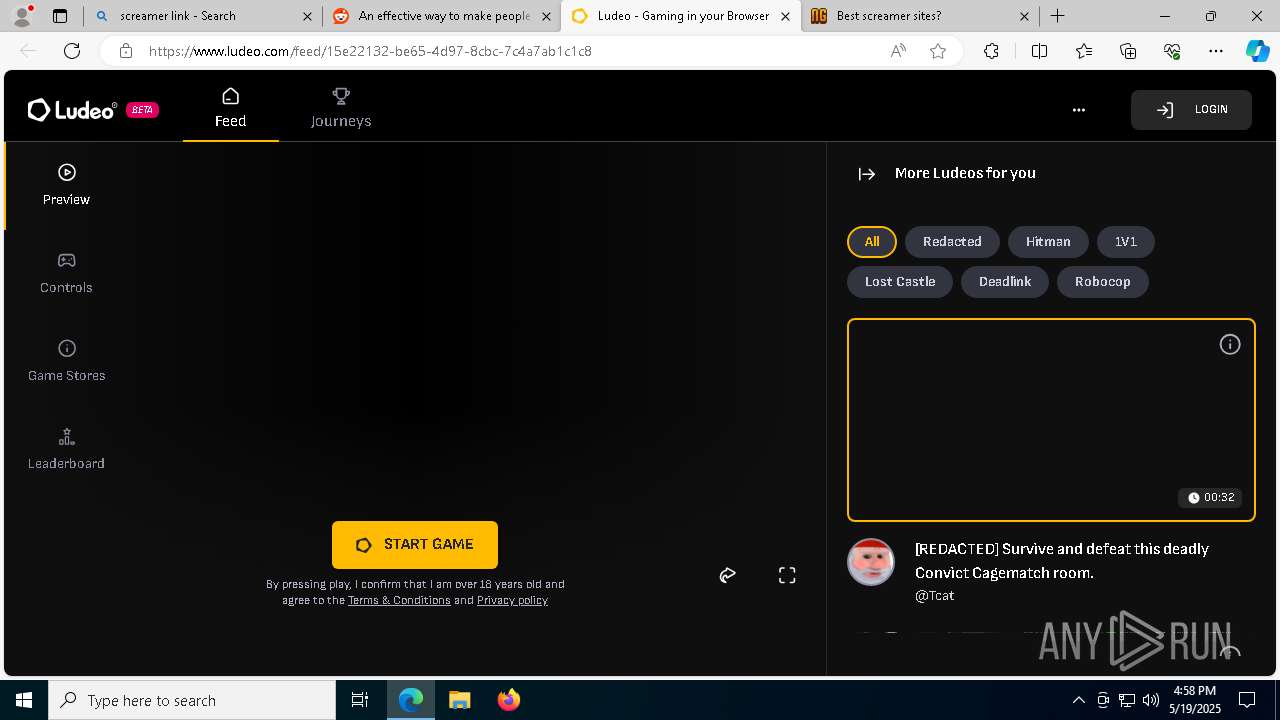Click the Ludeo logo

tap(72, 110)
